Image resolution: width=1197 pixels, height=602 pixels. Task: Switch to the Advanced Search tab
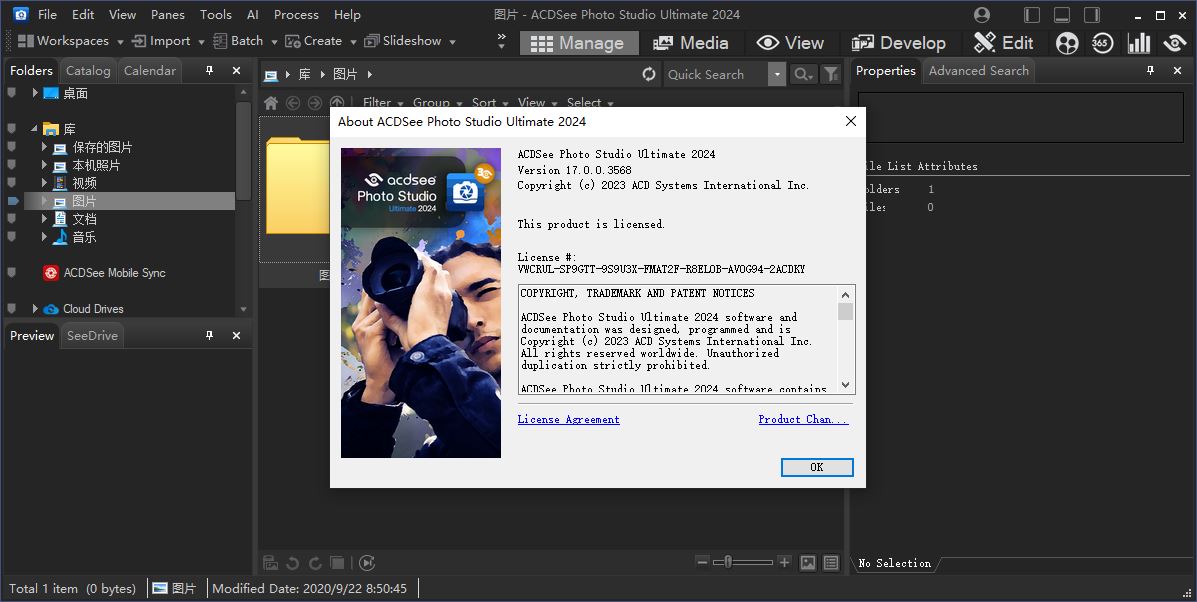coord(979,71)
